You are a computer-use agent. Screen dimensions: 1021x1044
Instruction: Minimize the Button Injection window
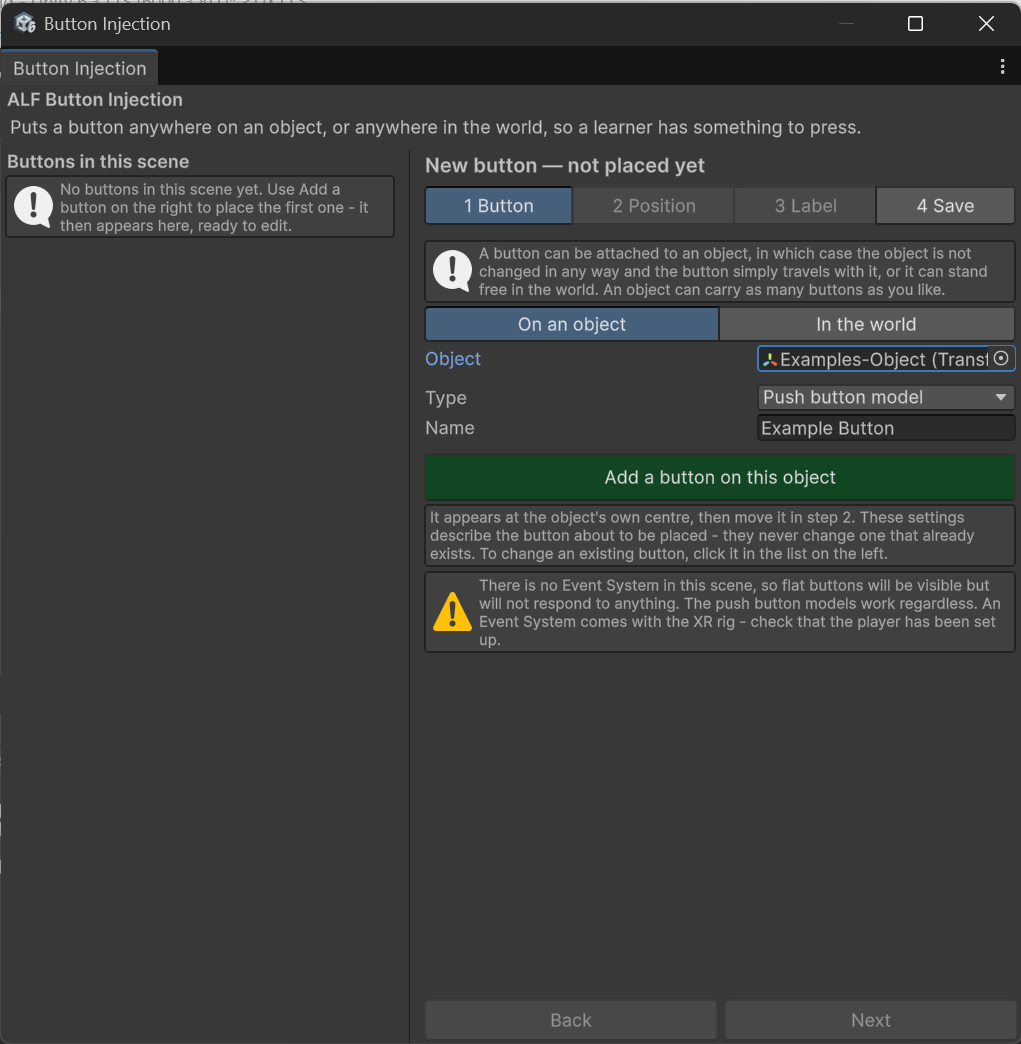[x=846, y=24]
